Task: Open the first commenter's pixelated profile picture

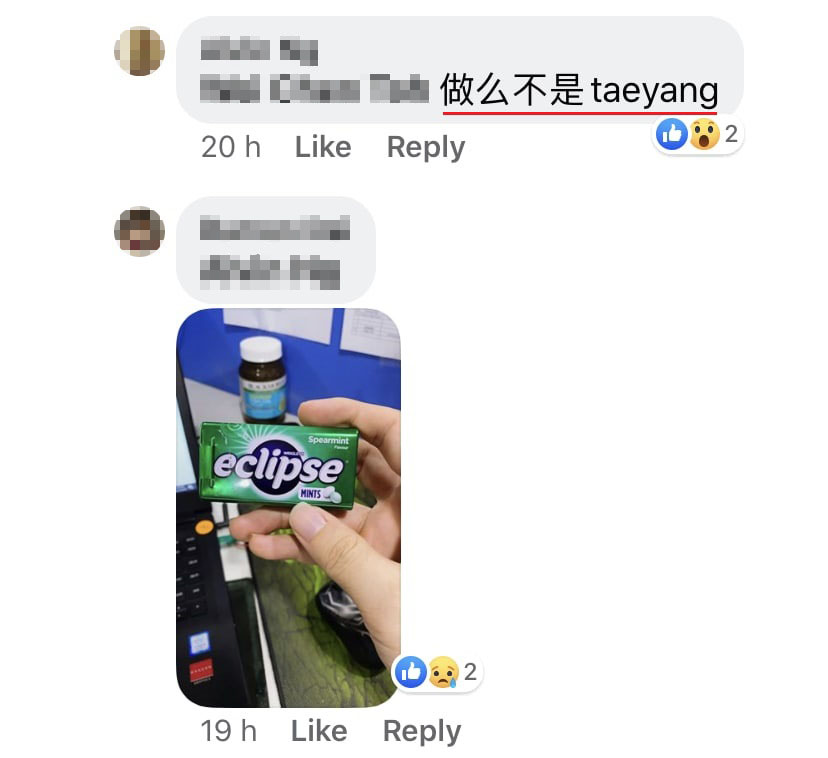Action: pyautogui.click(x=139, y=51)
